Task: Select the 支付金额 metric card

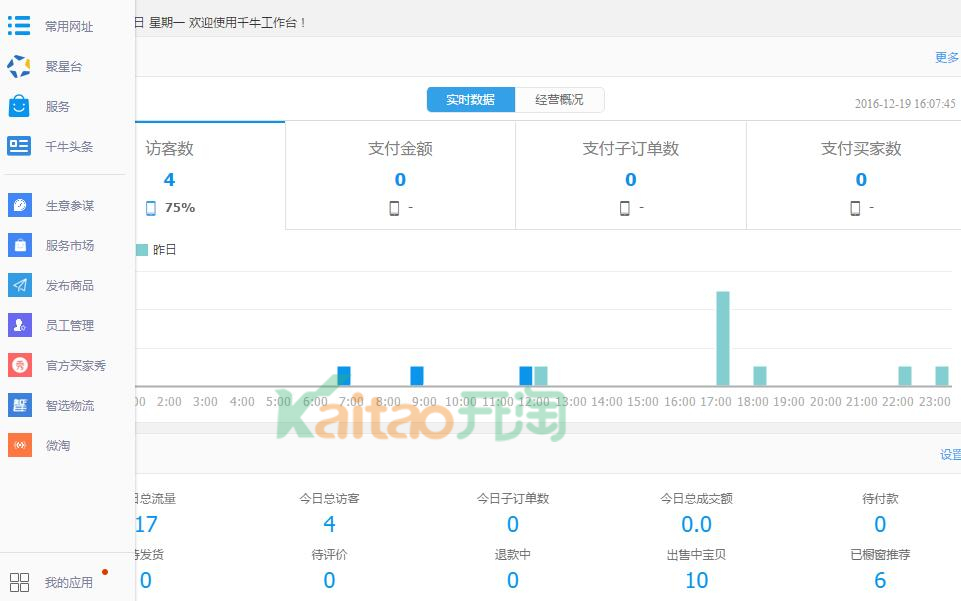Action: [x=400, y=176]
